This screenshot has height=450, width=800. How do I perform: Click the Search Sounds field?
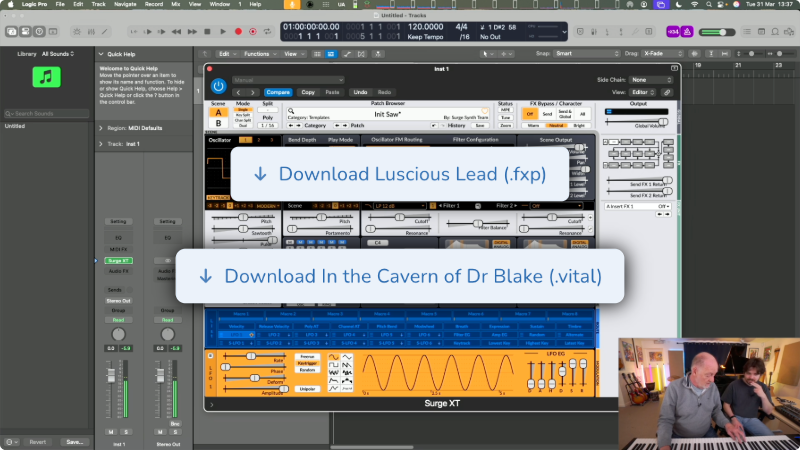point(46,113)
